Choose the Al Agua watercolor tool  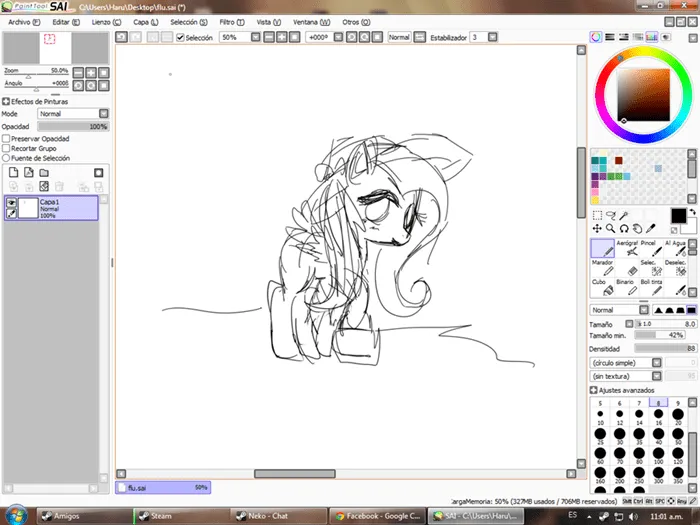pos(675,248)
